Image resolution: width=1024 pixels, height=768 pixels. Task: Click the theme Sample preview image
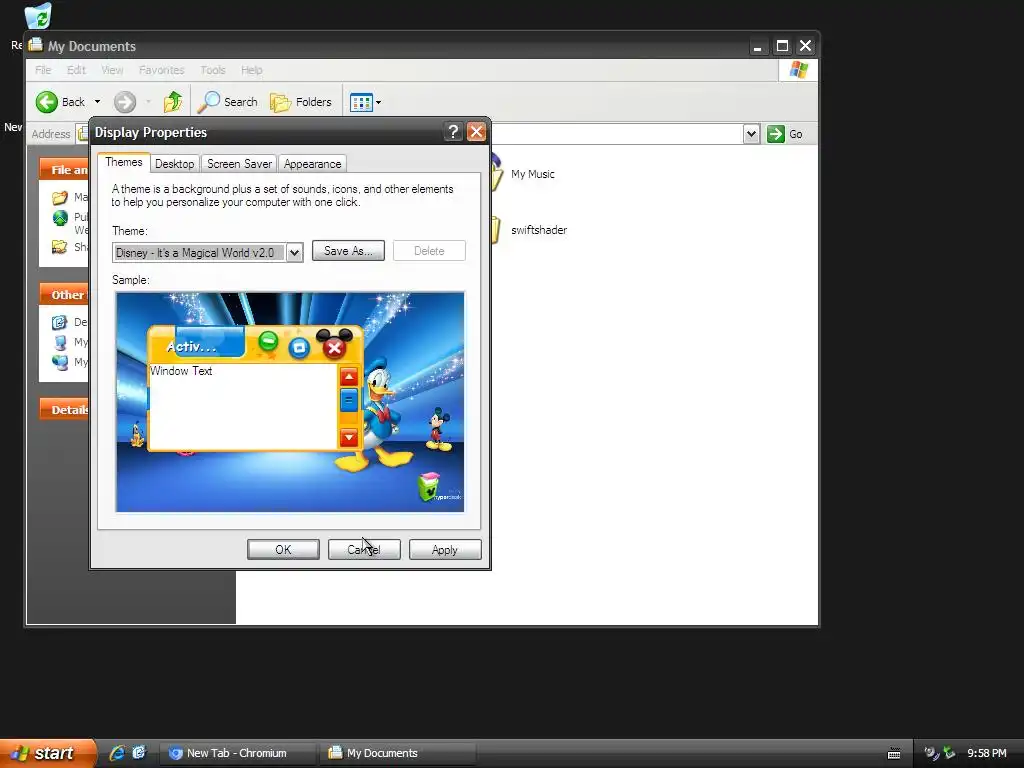[290, 402]
